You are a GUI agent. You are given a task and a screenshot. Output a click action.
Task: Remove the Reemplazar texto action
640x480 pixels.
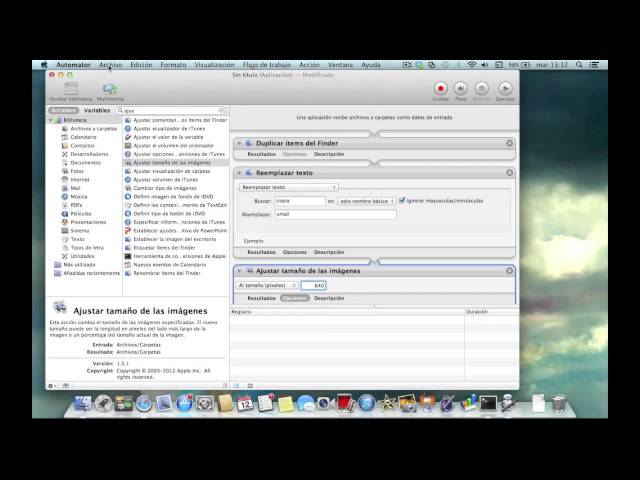point(509,173)
